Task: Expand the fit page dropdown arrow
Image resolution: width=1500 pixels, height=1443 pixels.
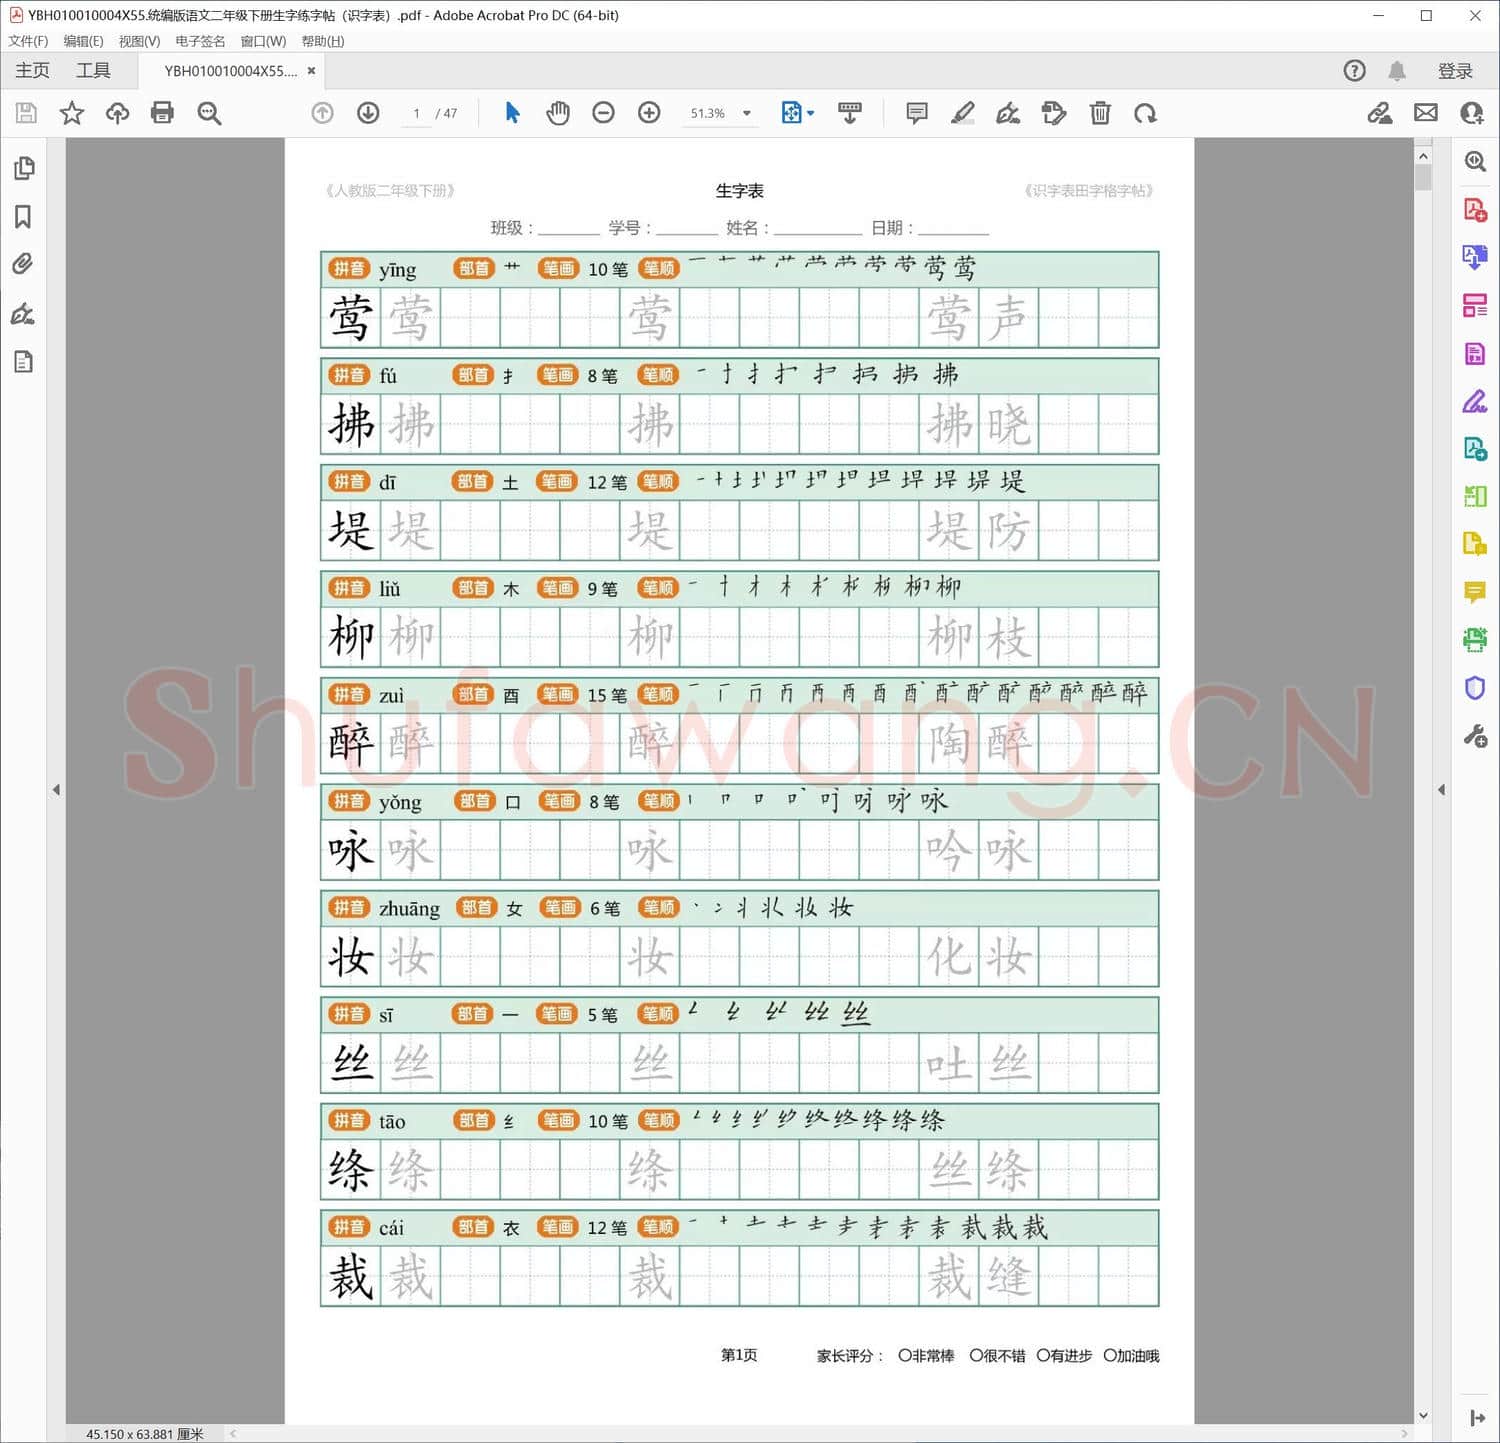Action: 810,113
